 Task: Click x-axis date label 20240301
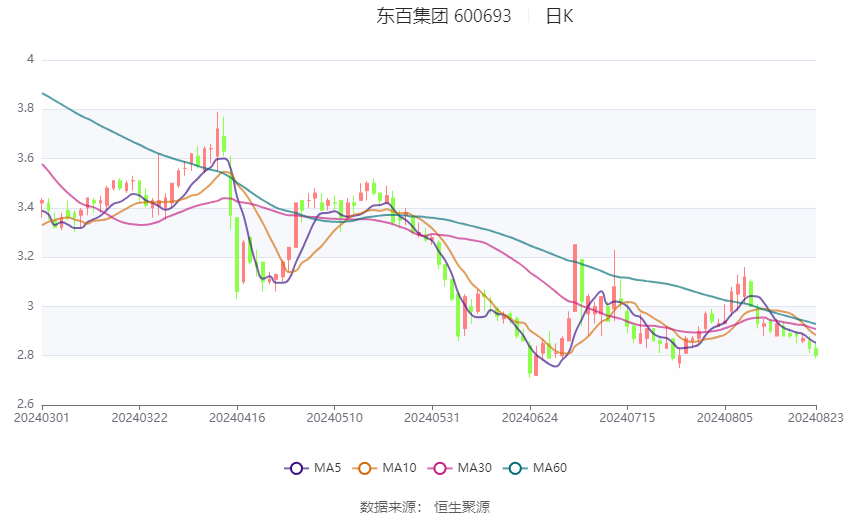[x=42, y=418]
